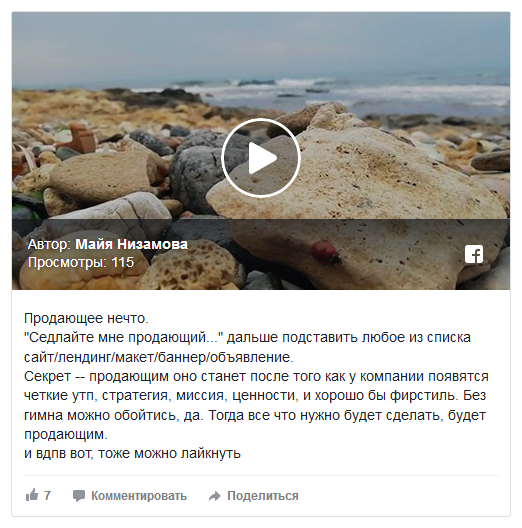Viewport: 522px width, 528px height.
Task: Click the speech bubble comment icon
Action: click(x=79, y=496)
